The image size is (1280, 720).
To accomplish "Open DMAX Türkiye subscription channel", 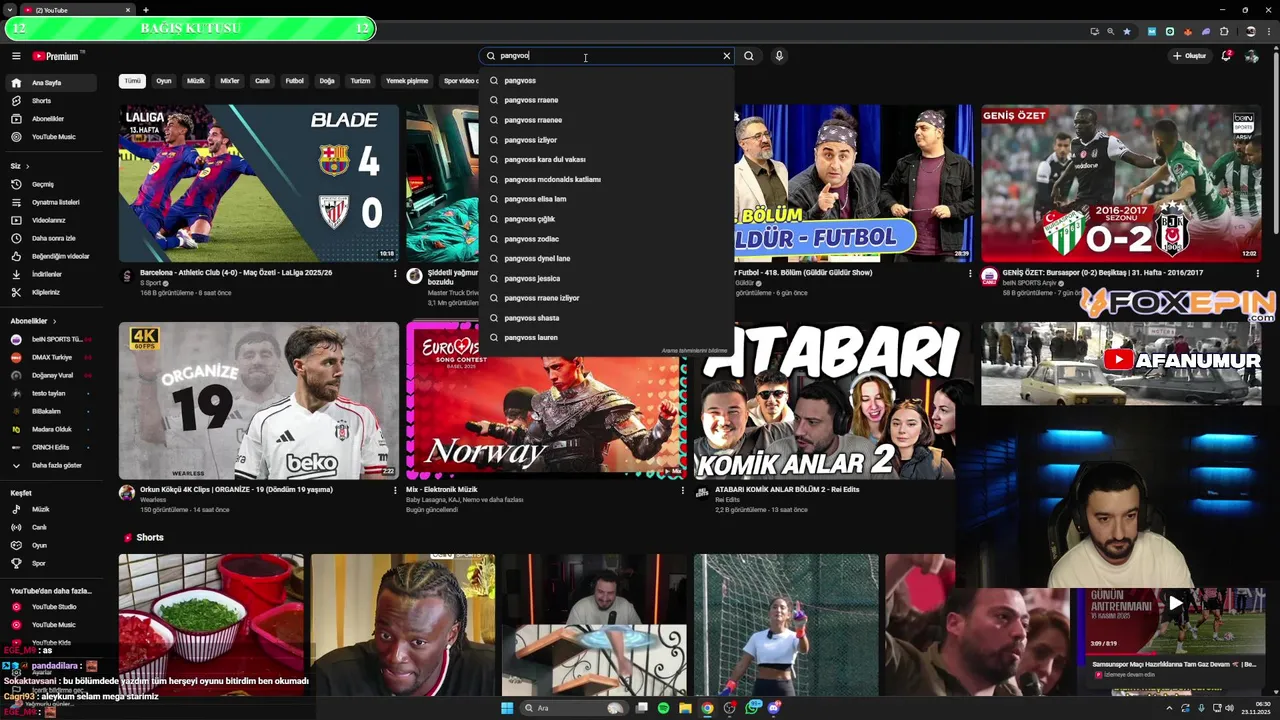I will pyautogui.click(x=50, y=357).
